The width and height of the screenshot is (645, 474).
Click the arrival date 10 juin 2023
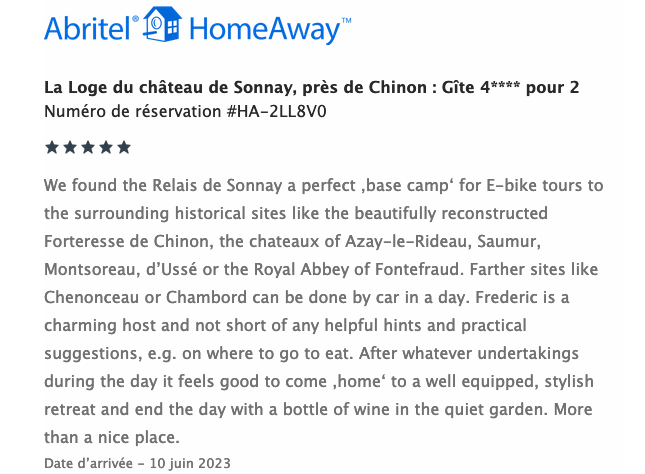click(190, 463)
